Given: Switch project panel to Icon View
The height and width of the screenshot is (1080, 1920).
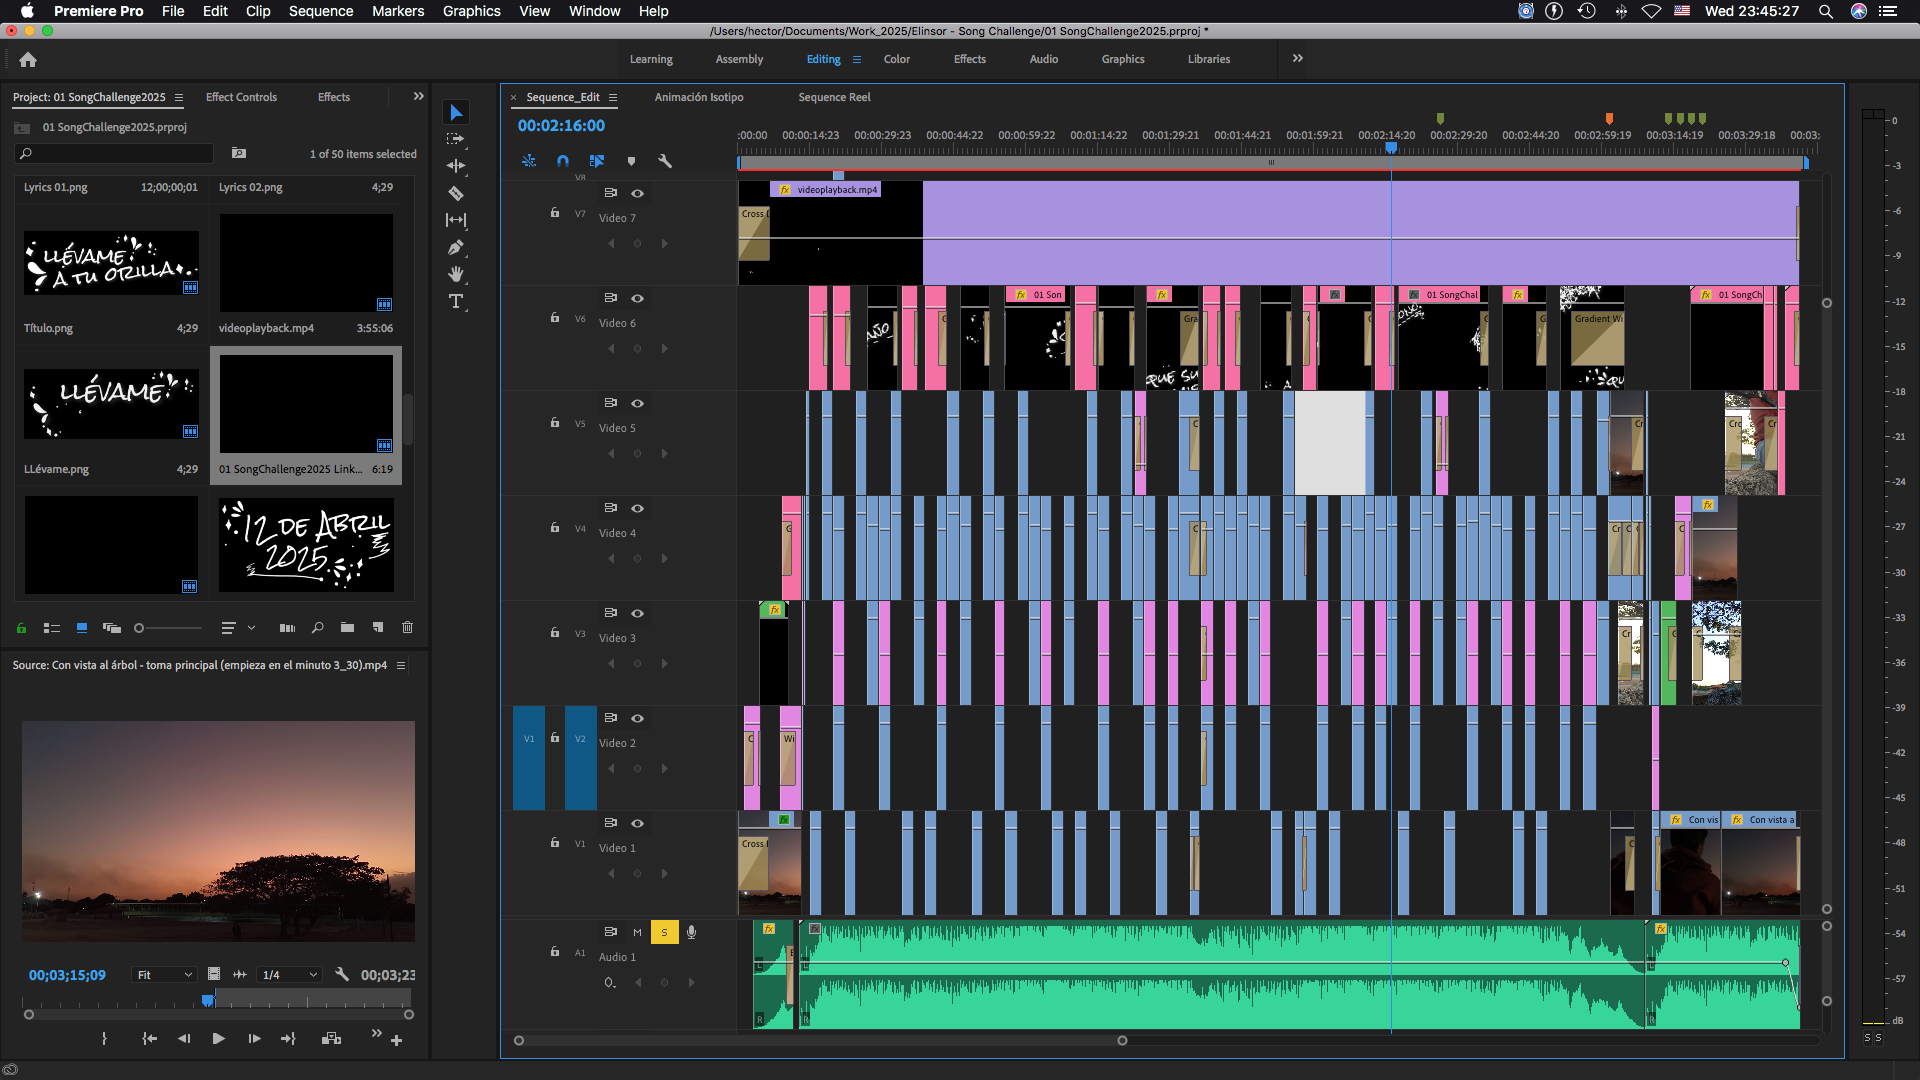Looking at the screenshot, I should click(82, 628).
